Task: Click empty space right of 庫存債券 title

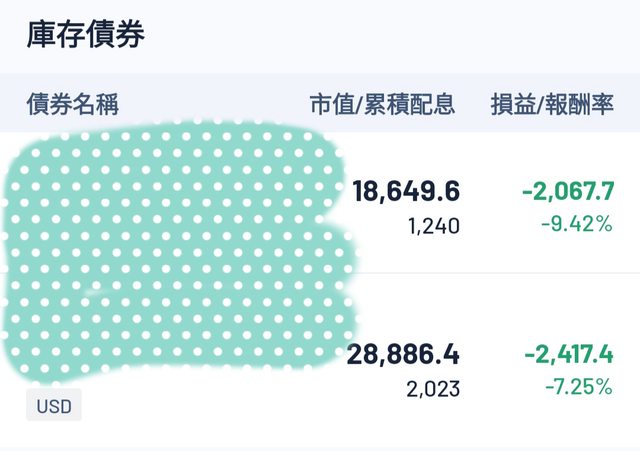Action: (x=400, y=36)
